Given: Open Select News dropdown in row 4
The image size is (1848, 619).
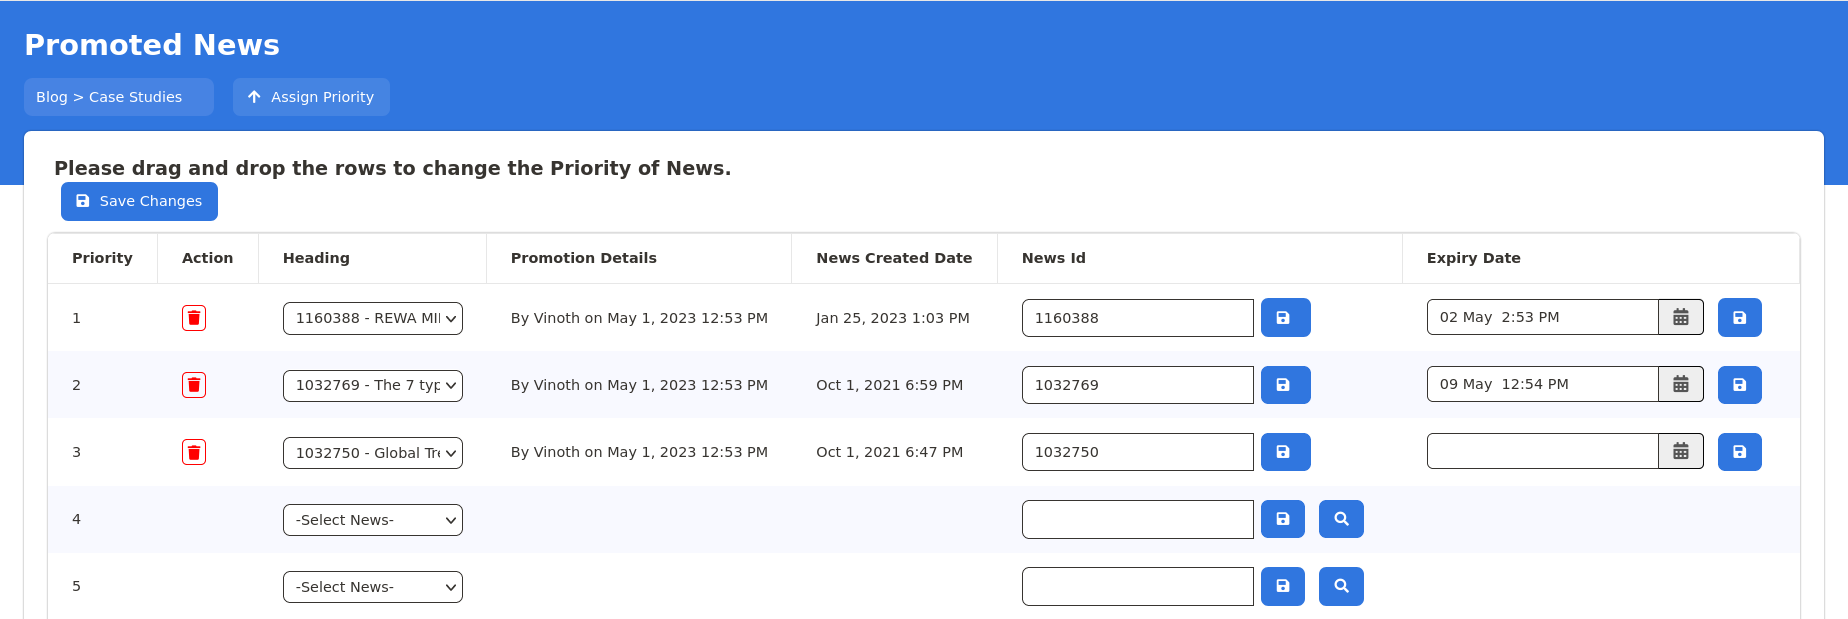Looking at the screenshot, I should click(372, 520).
